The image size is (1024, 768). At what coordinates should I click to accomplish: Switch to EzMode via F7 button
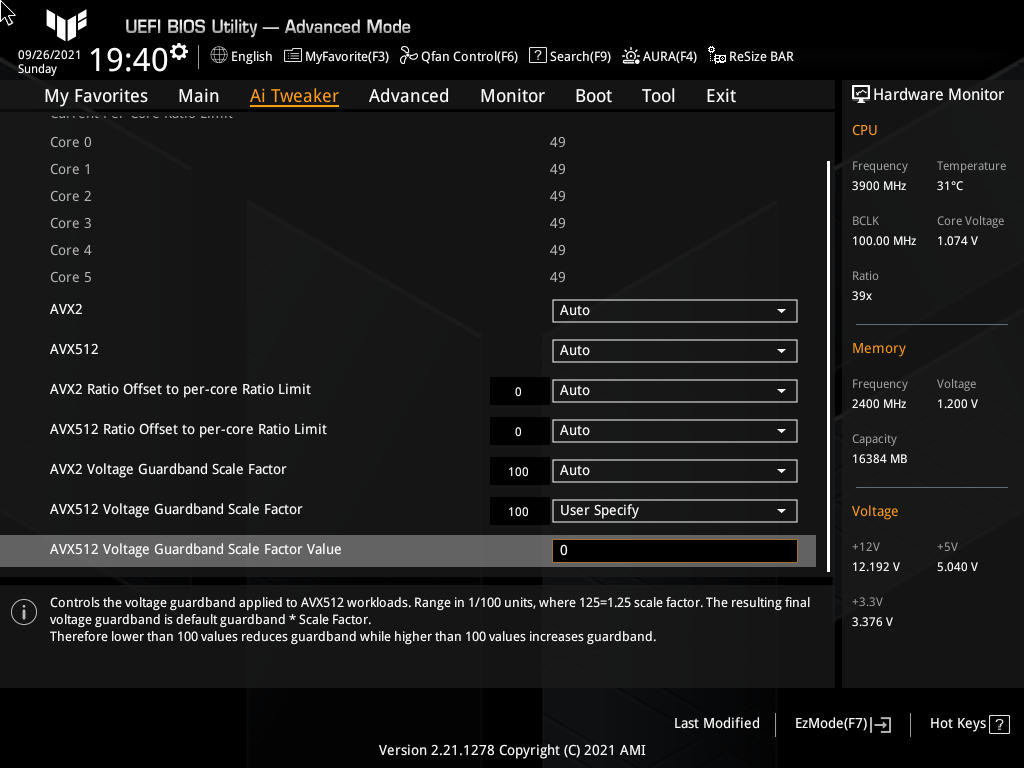(x=841, y=723)
